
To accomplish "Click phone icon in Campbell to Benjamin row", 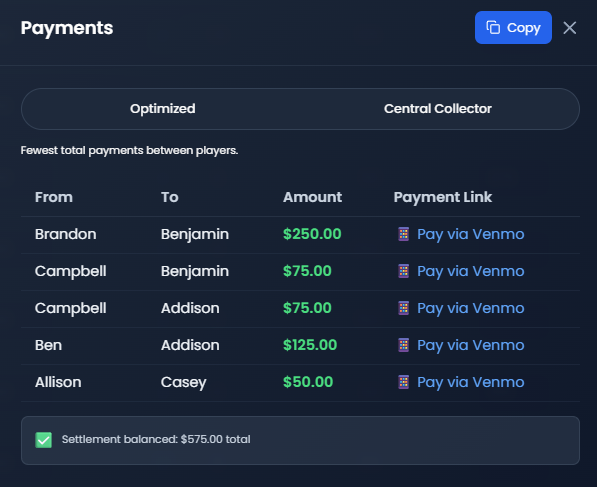I will [x=404, y=271].
